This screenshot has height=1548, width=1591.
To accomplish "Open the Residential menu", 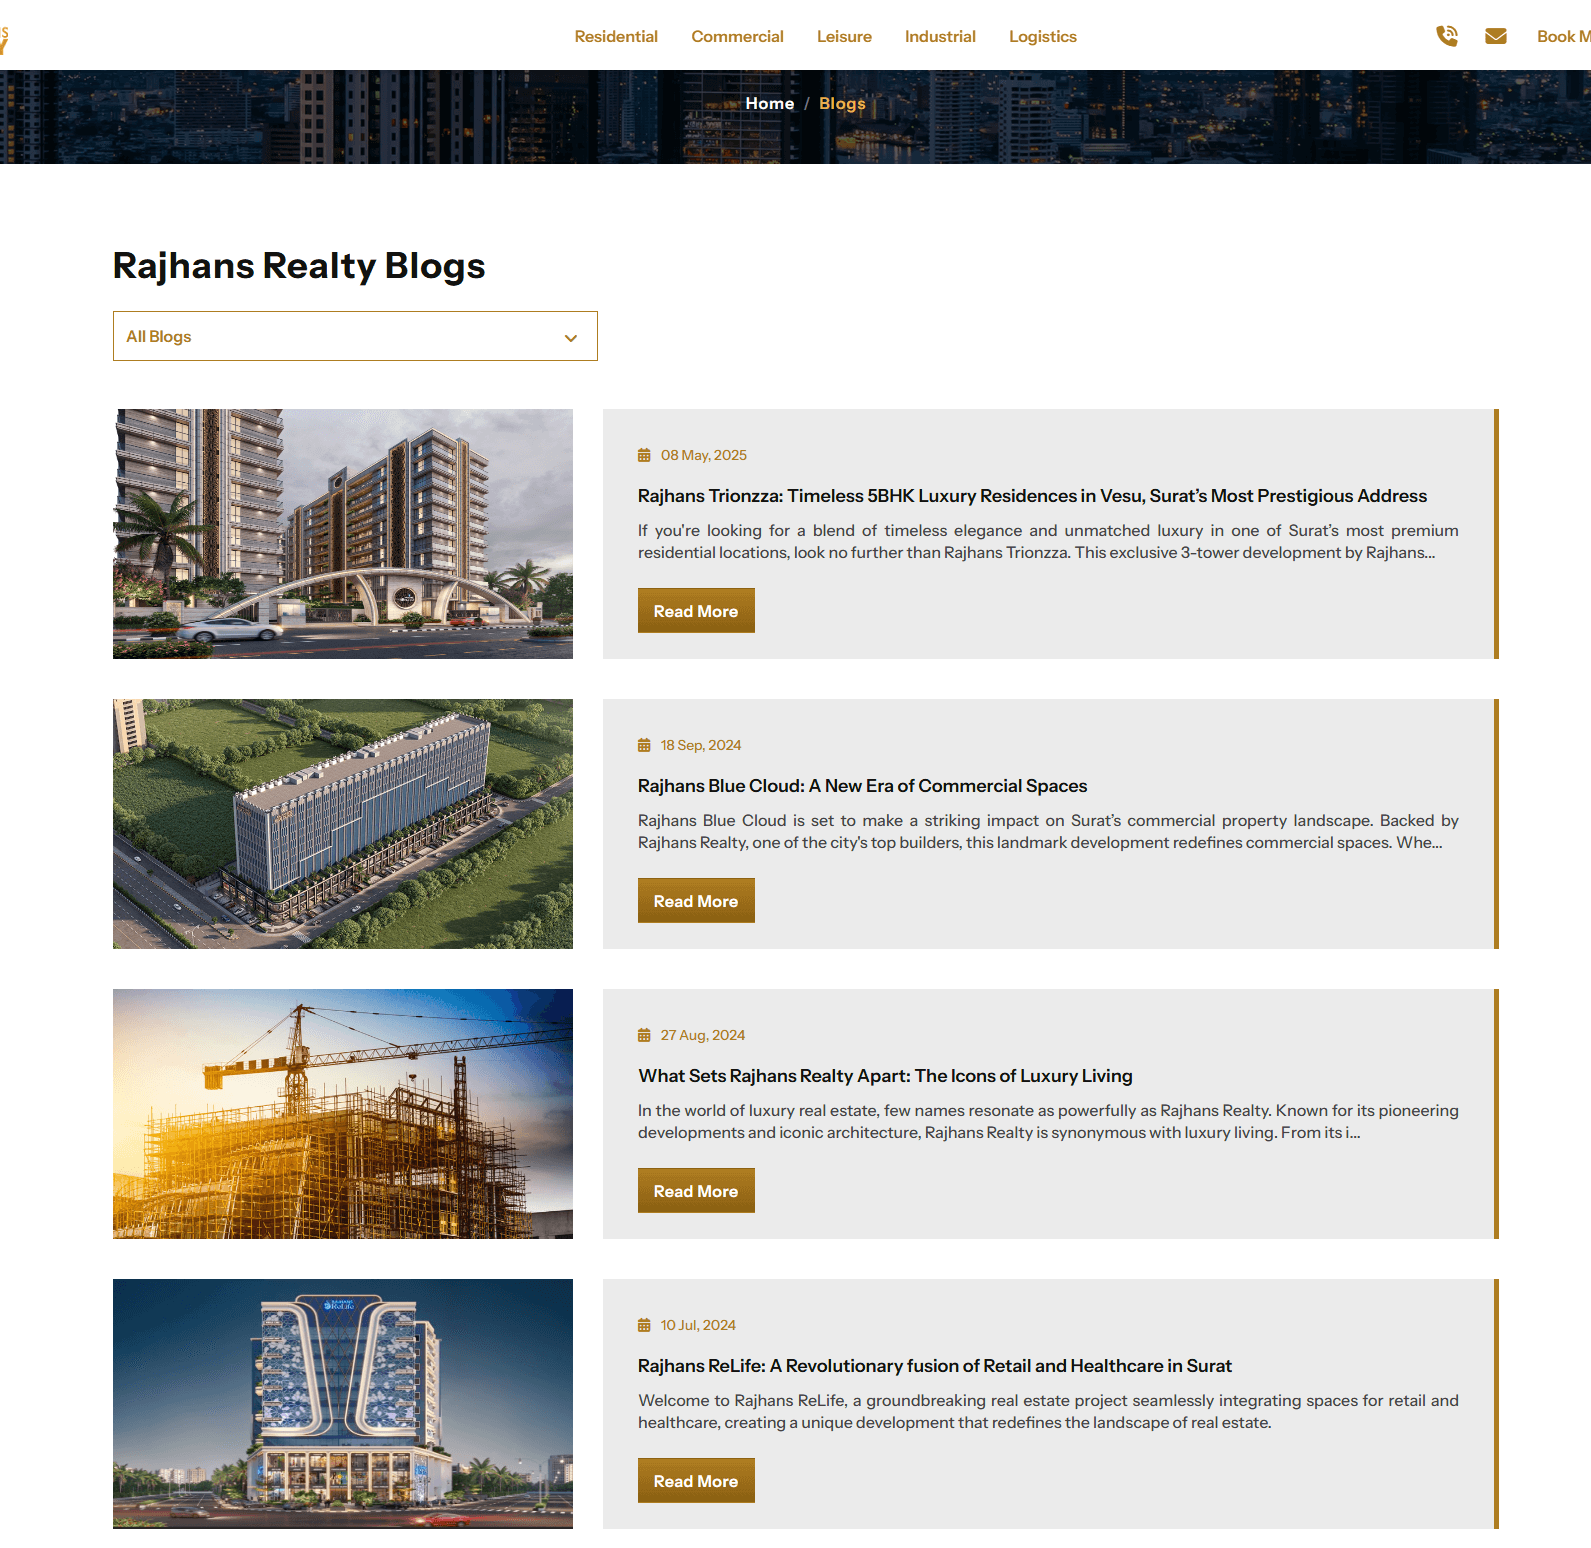I will [x=616, y=36].
